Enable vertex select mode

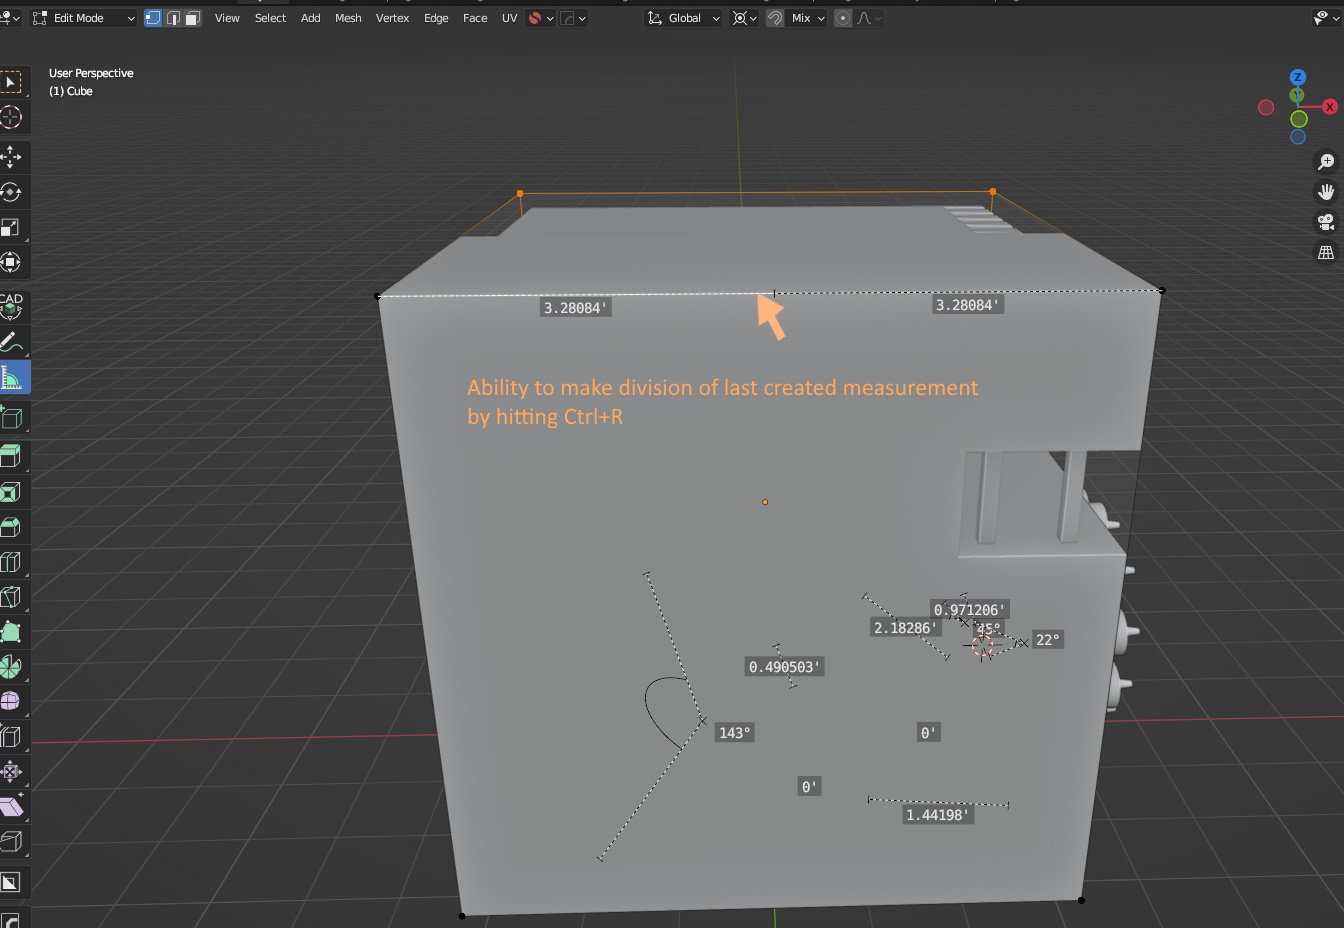(153, 18)
